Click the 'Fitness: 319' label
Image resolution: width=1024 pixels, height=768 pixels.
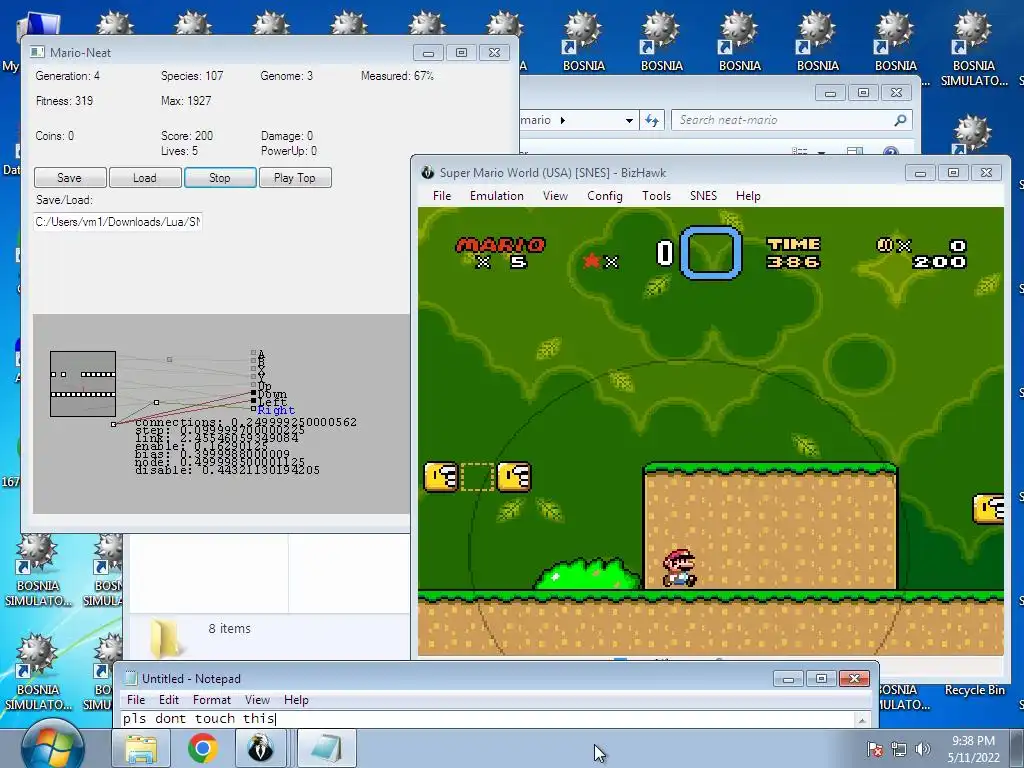click(64, 101)
